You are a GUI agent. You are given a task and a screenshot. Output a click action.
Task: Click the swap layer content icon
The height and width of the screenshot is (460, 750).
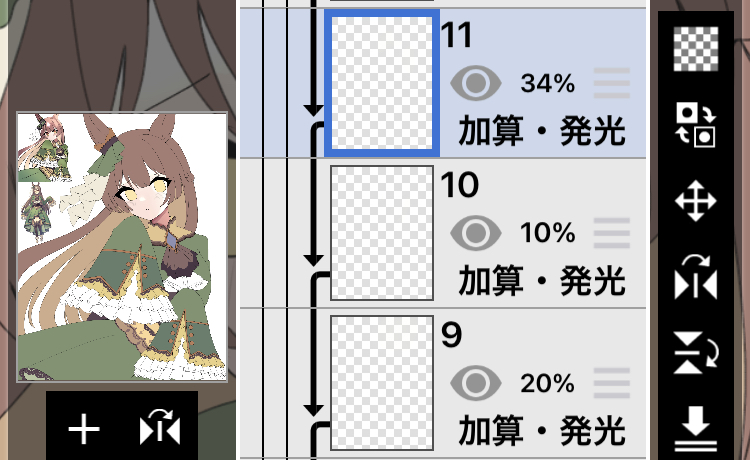tap(695, 124)
